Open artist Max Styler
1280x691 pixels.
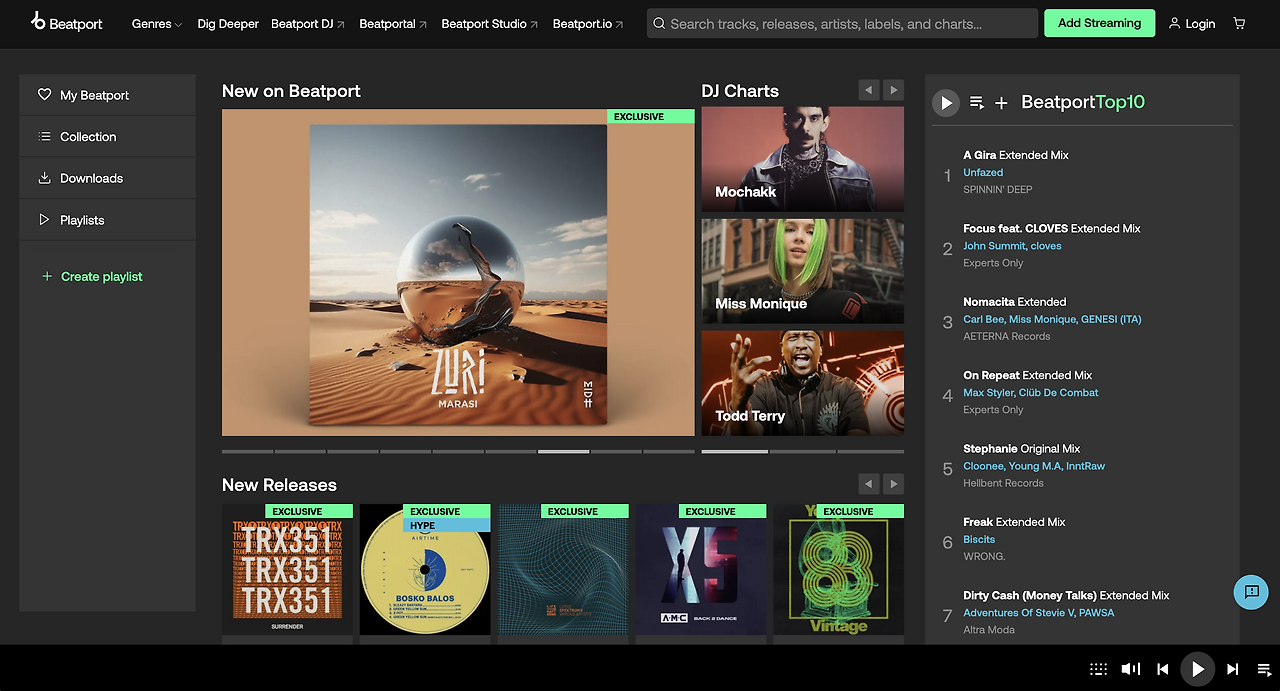tap(988, 393)
